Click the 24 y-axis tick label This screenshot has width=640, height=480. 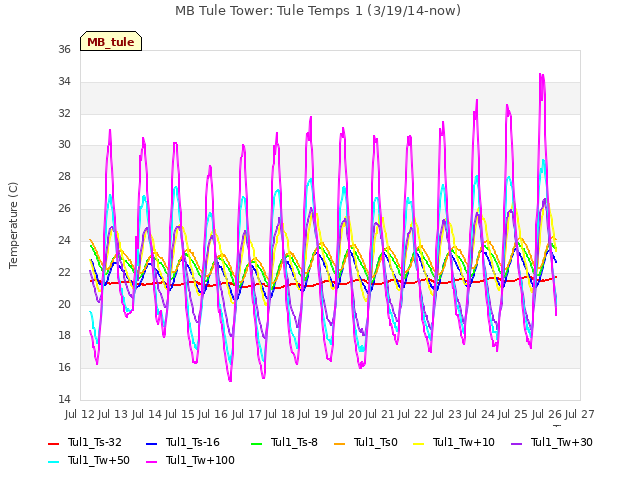click(x=64, y=240)
